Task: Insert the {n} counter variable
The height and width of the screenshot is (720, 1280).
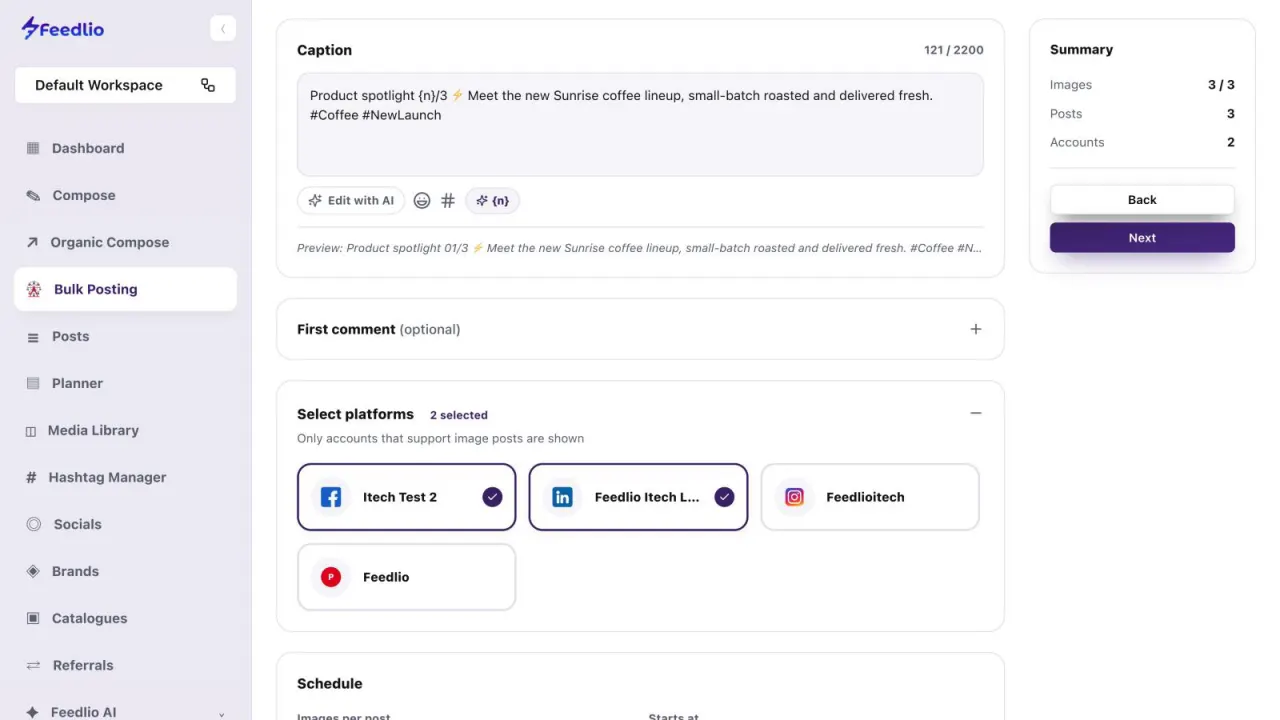Action: [492, 201]
